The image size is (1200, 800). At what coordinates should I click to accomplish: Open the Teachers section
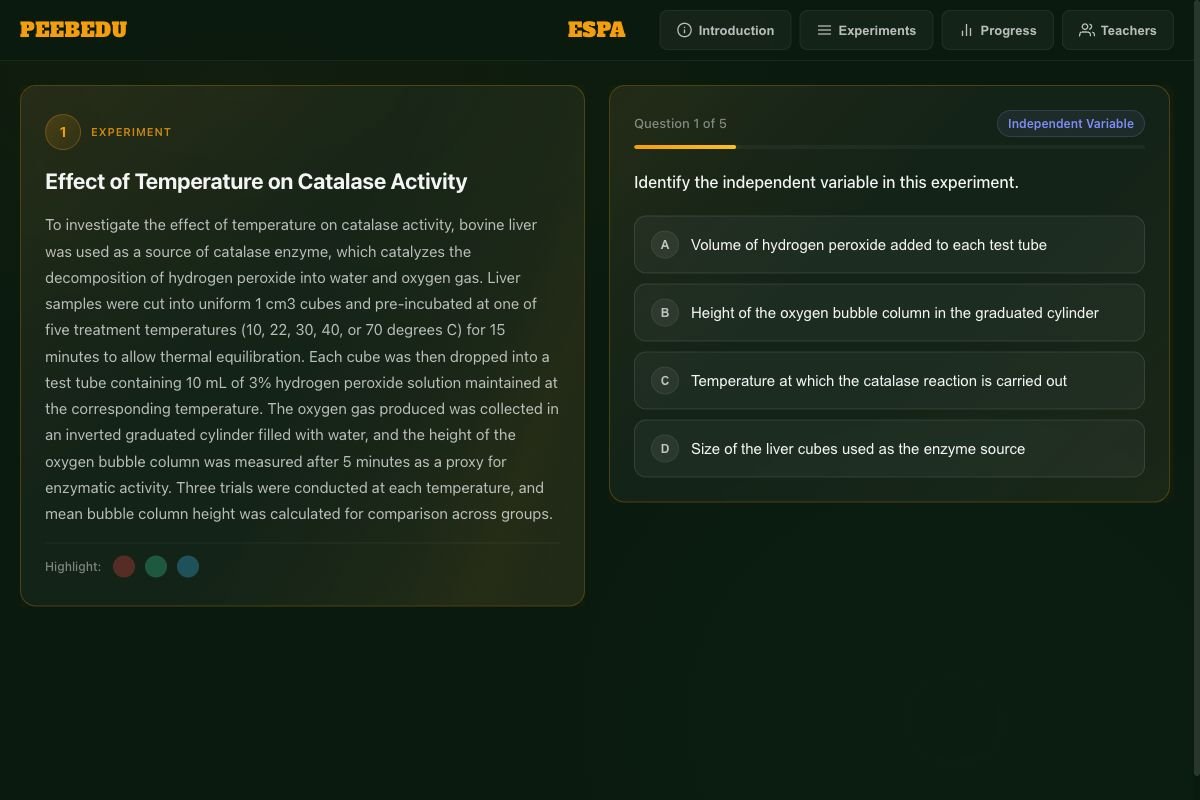[x=1117, y=30]
